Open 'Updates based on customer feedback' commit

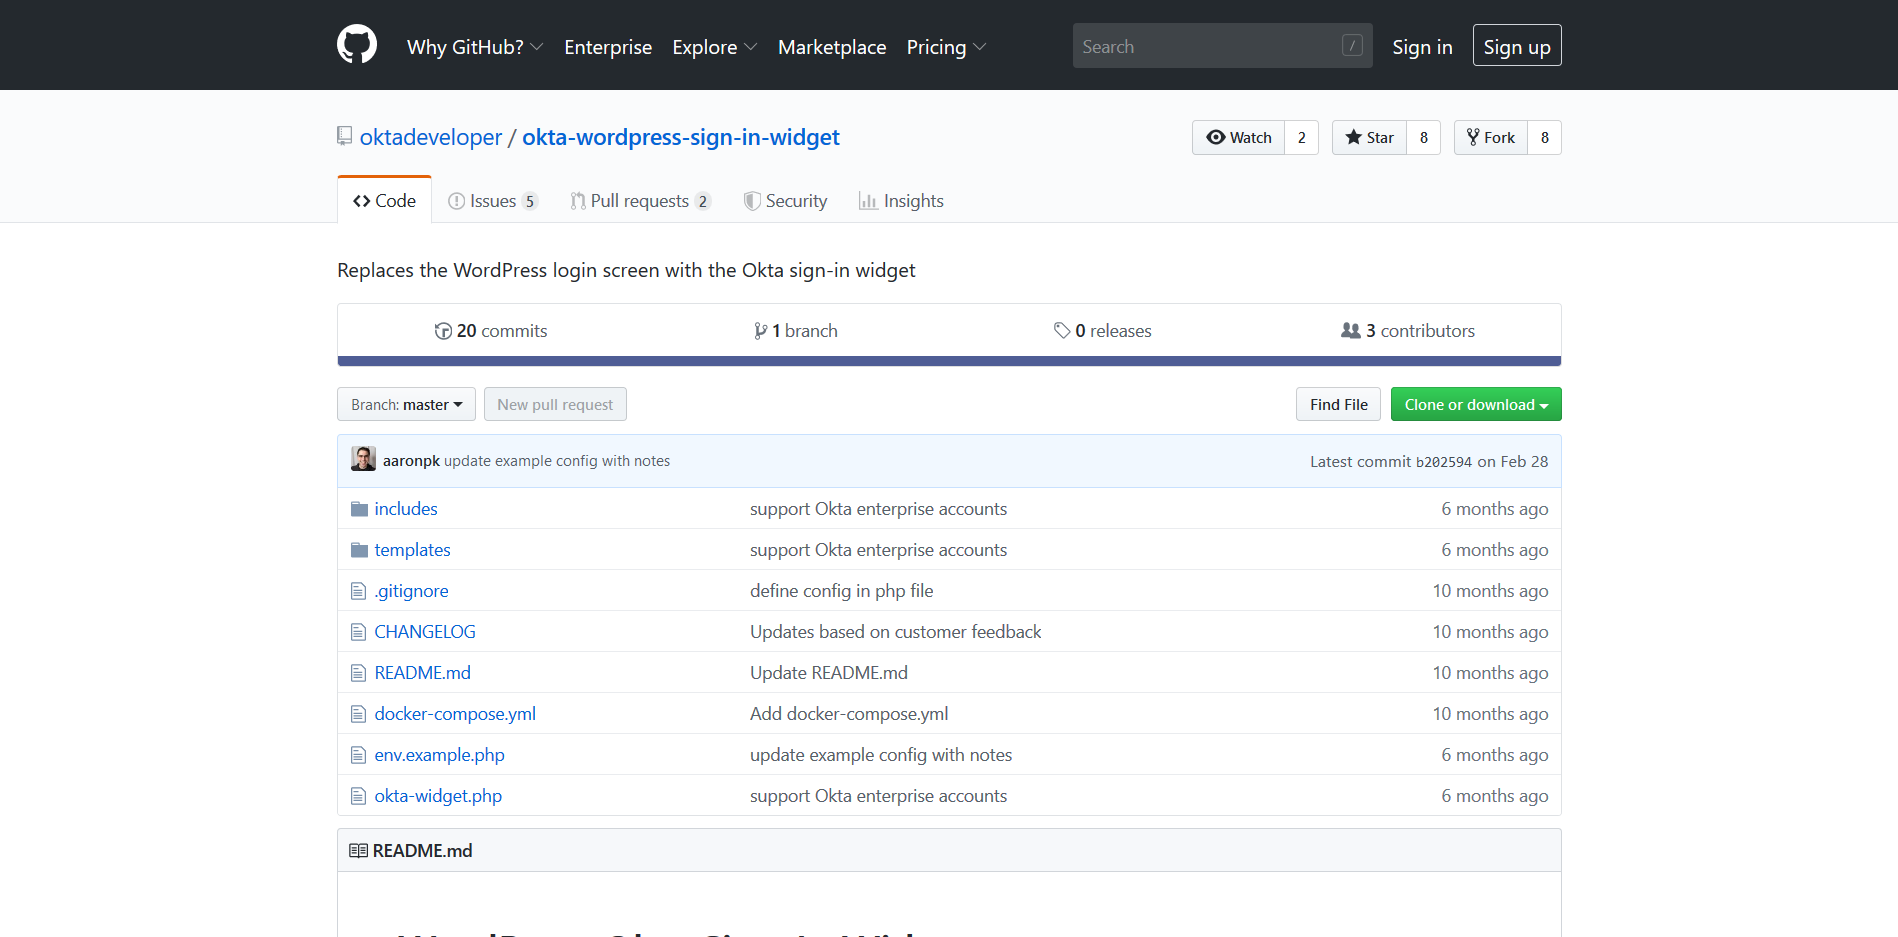click(896, 632)
